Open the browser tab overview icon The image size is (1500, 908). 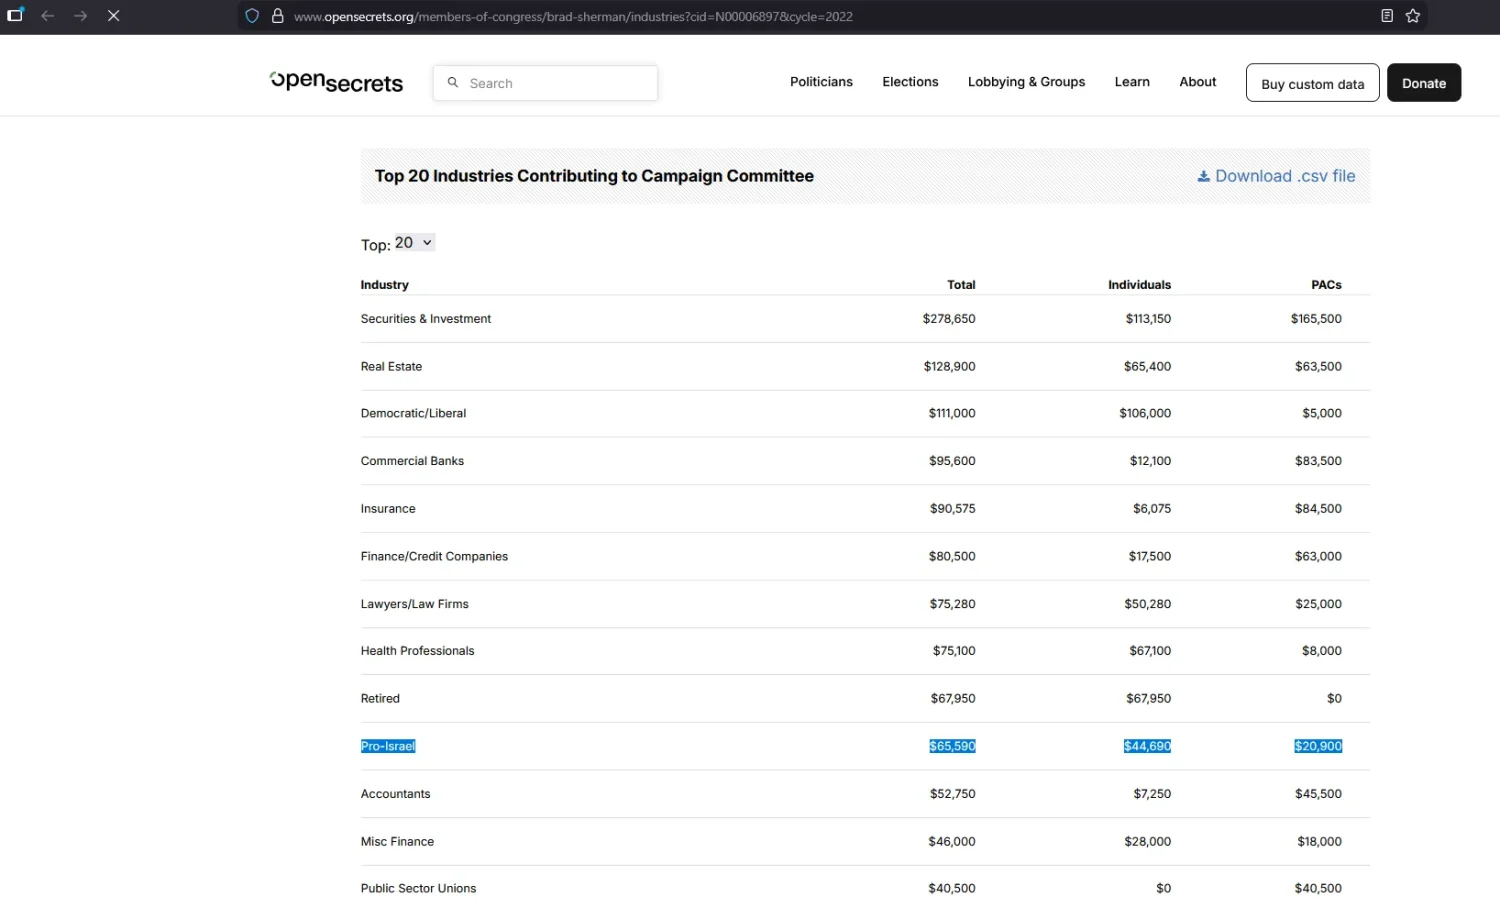[x=15, y=15]
